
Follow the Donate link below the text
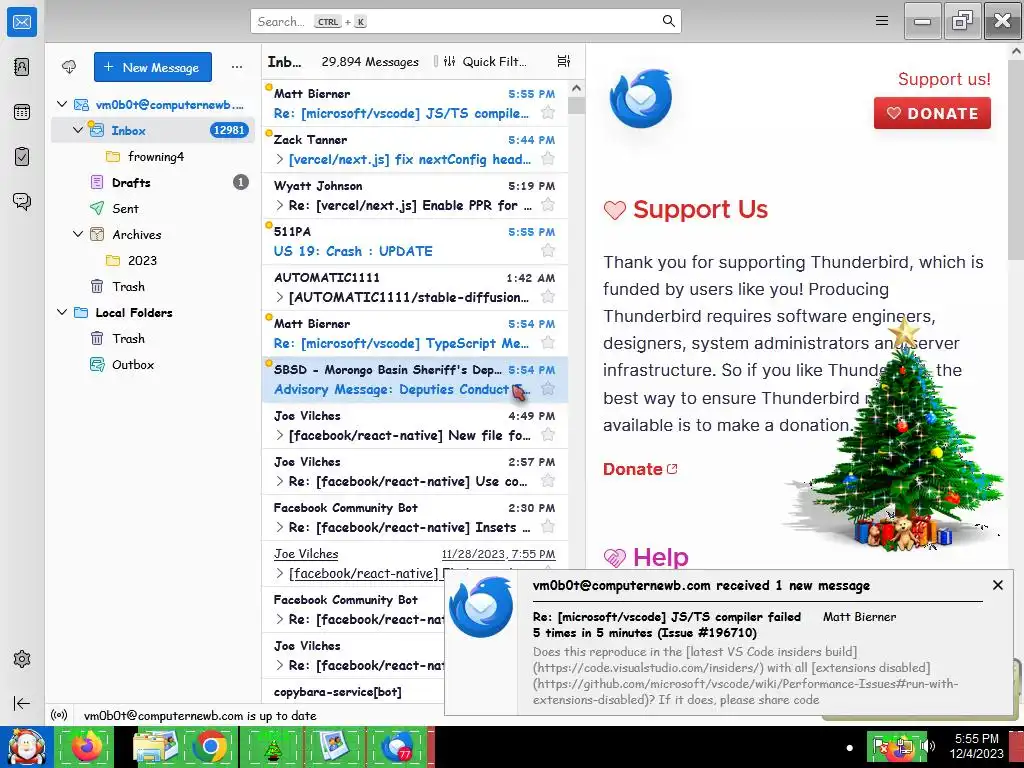click(640, 469)
